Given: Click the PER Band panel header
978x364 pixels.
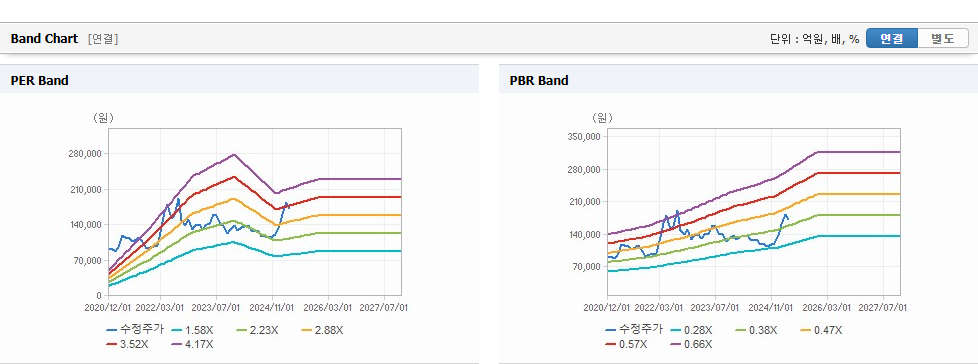Looking at the screenshot, I should point(240,80).
